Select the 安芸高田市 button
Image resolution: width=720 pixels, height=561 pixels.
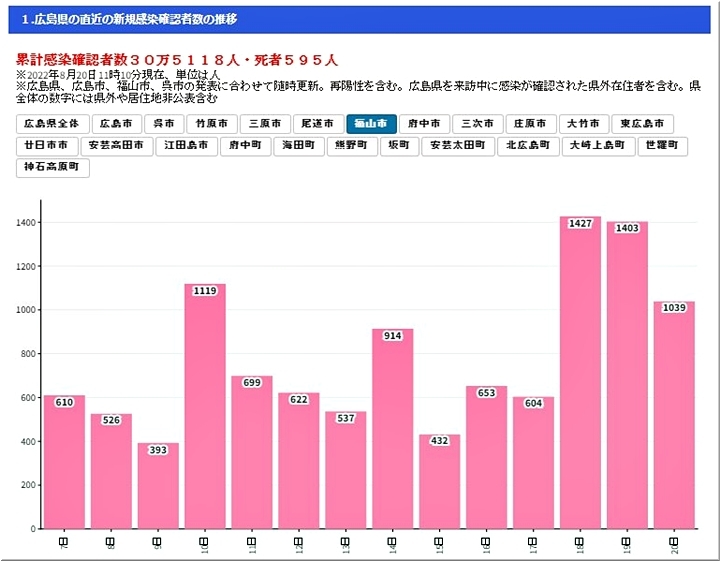click(118, 146)
